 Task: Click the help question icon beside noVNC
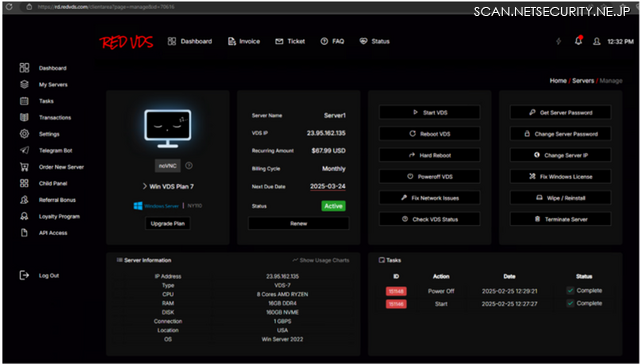point(189,166)
